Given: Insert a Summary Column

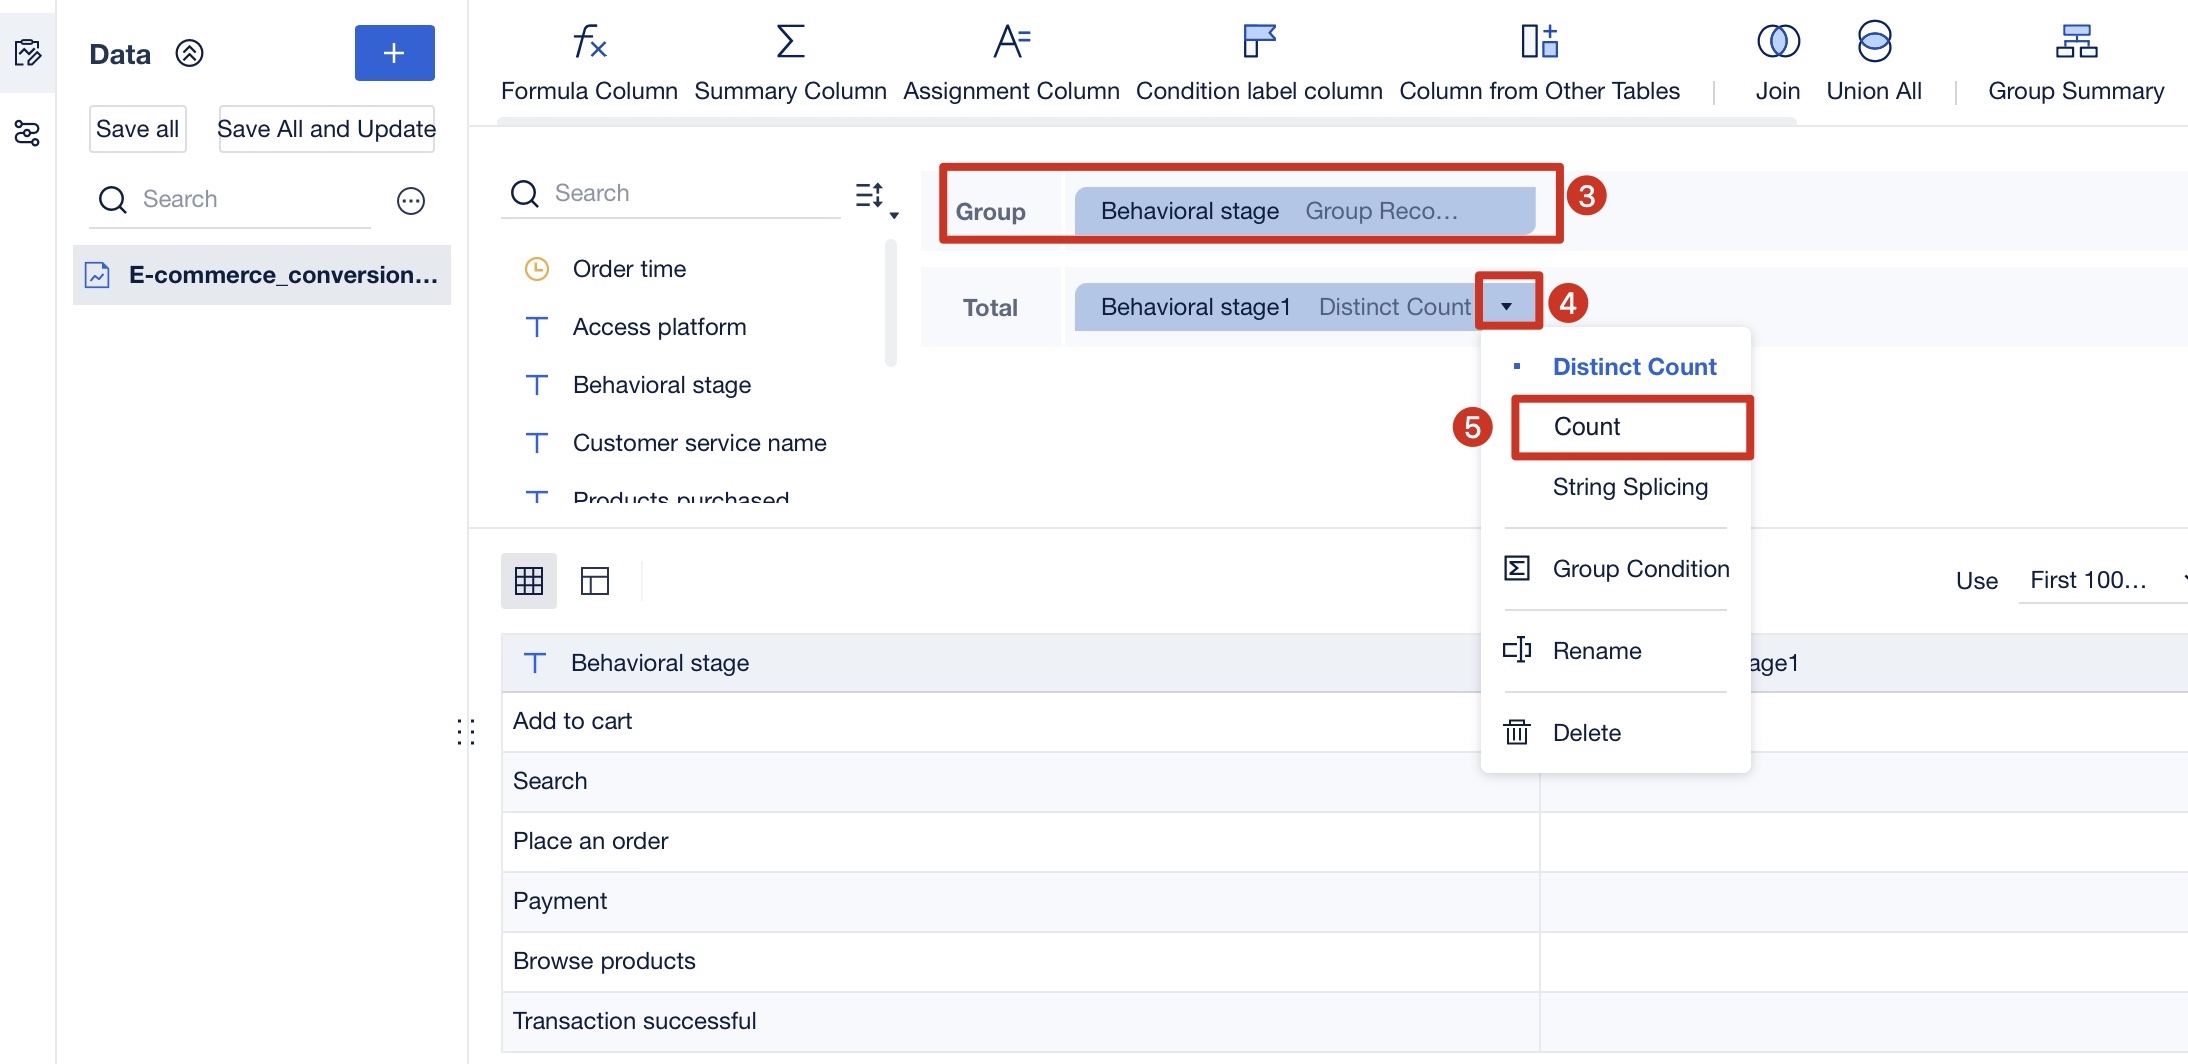Looking at the screenshot, I should pyautogui.click(x=790, y=60).
